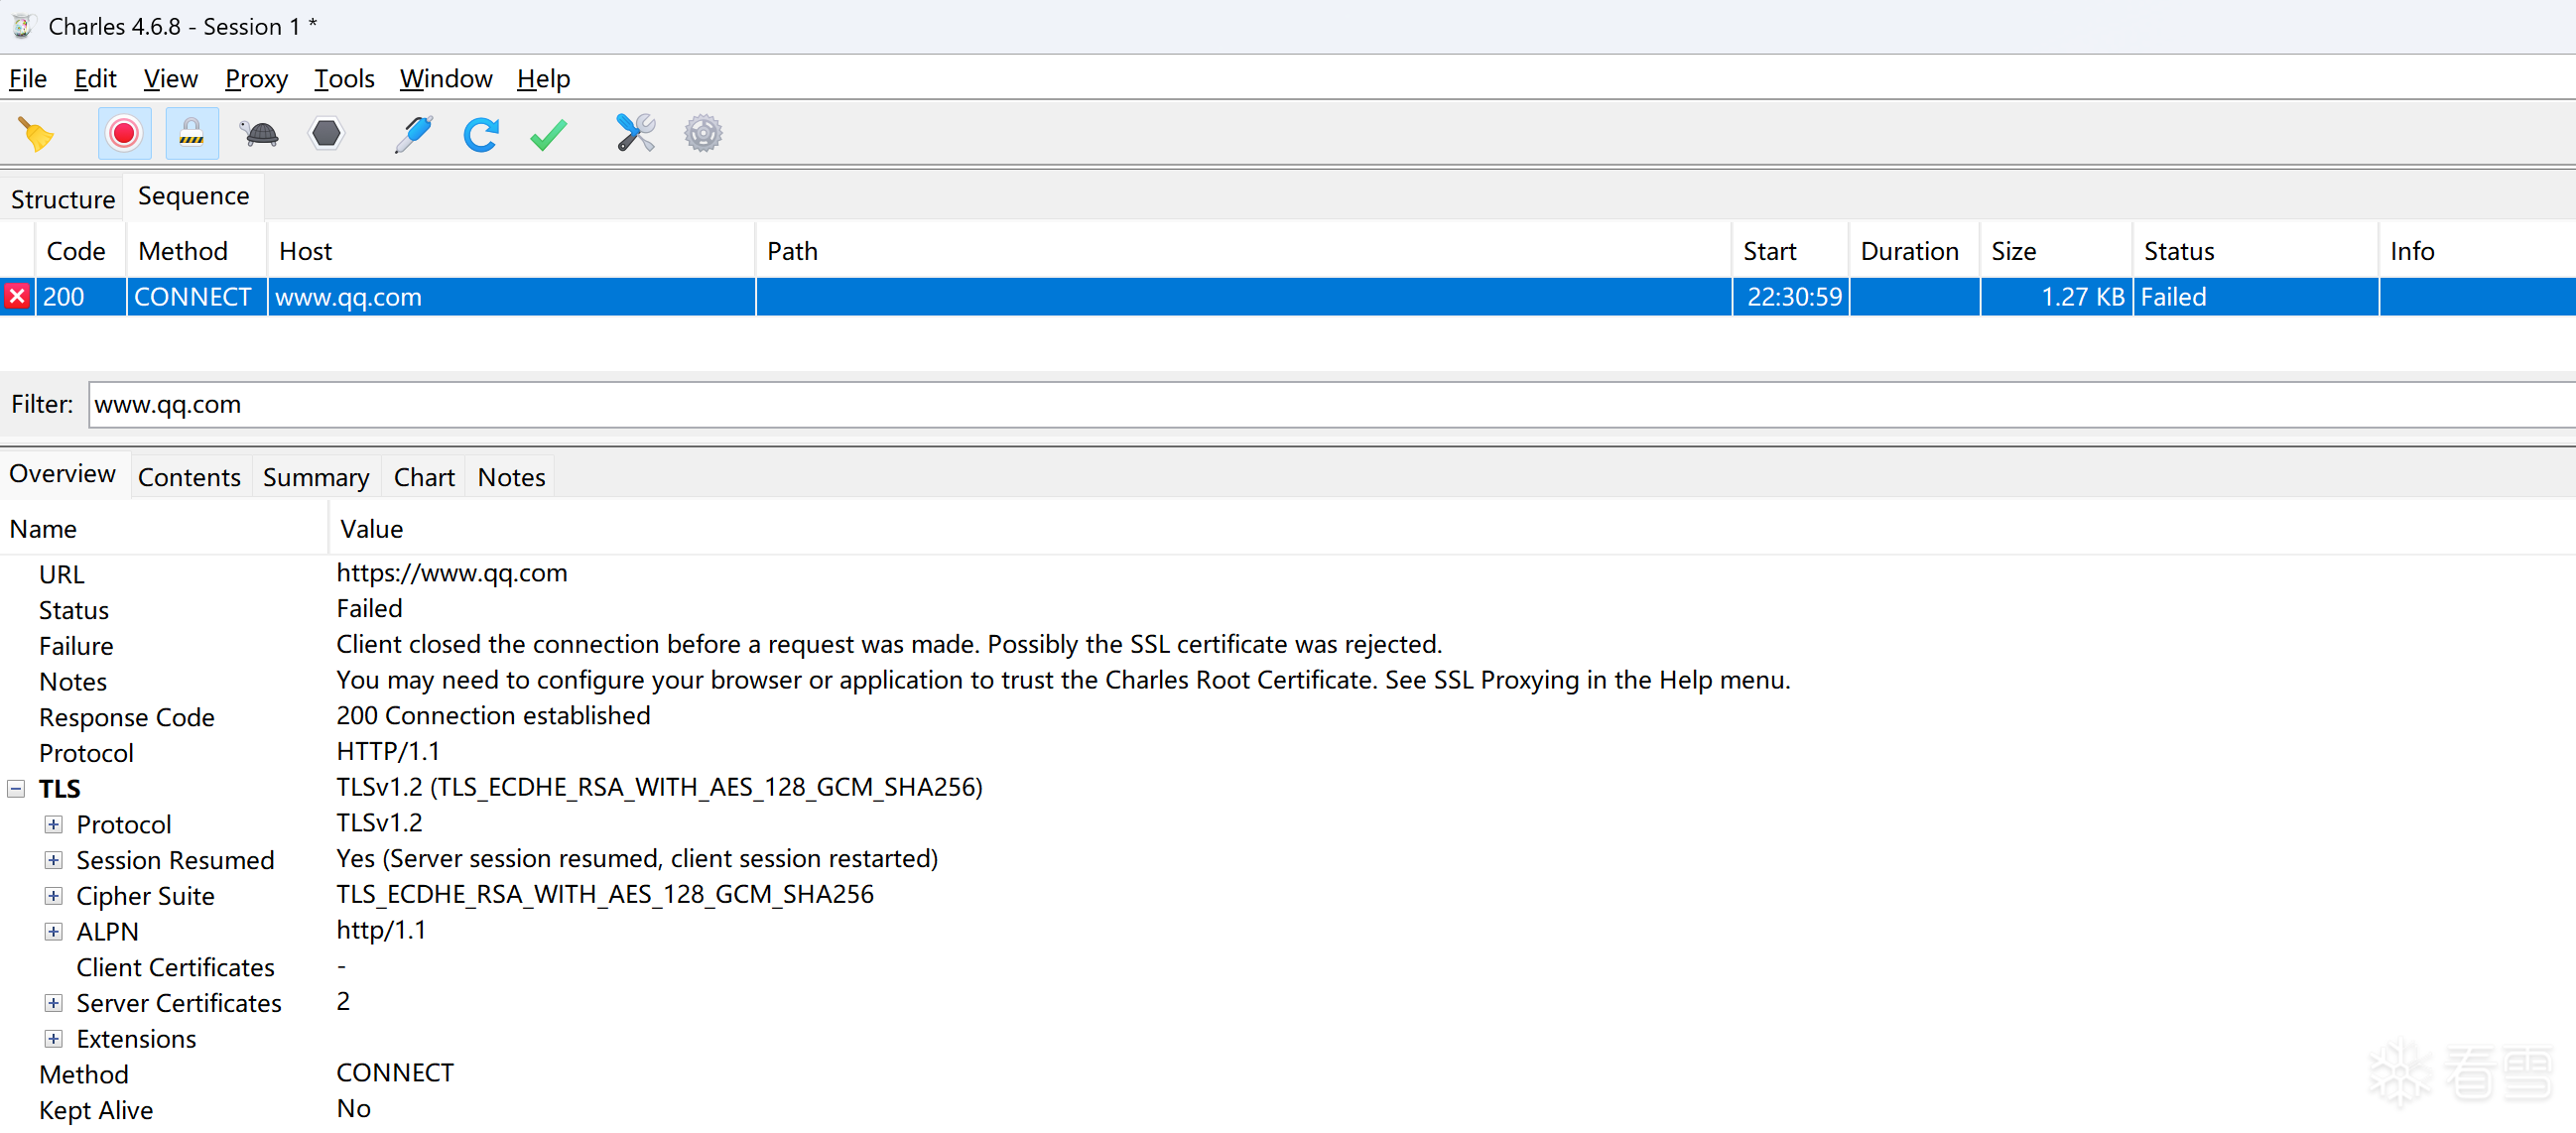Open the Proxy menu
Image resolution: width=2576 pixels, height=1133 pixels.
pos(256,79)
